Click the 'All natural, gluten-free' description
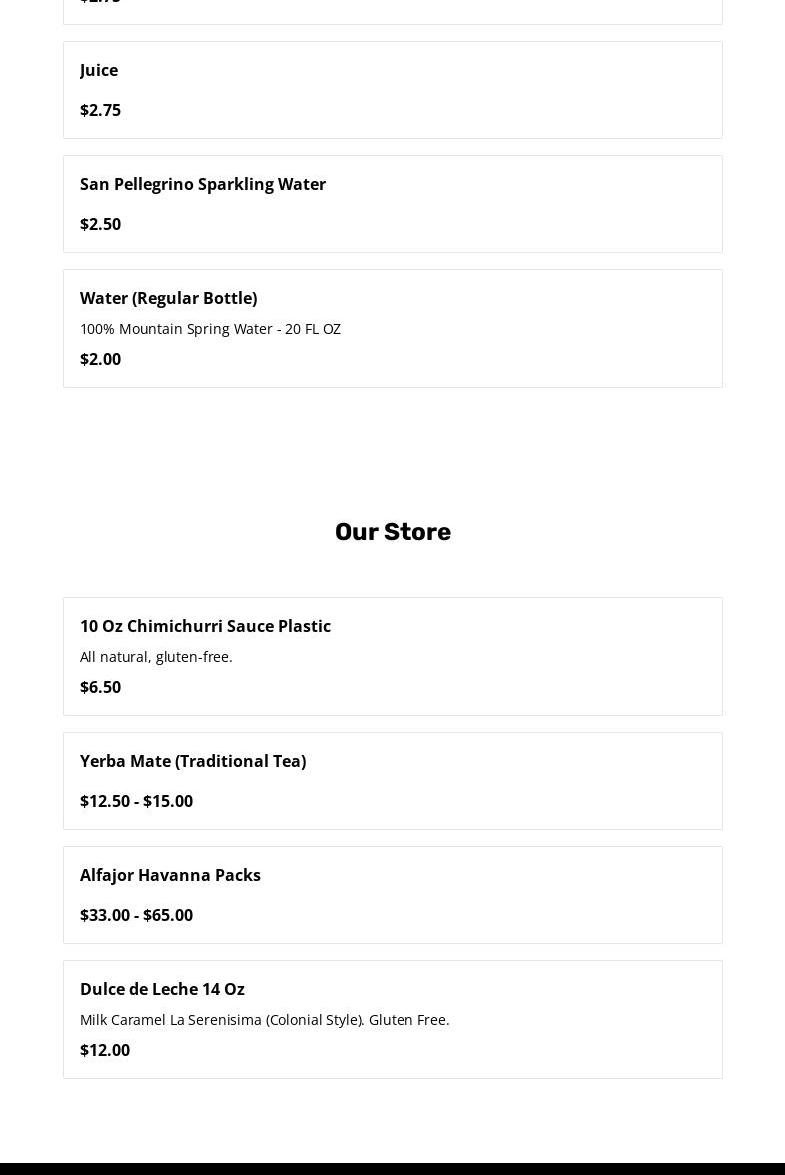Screen dimensions: 785x1175 [156, 657]
